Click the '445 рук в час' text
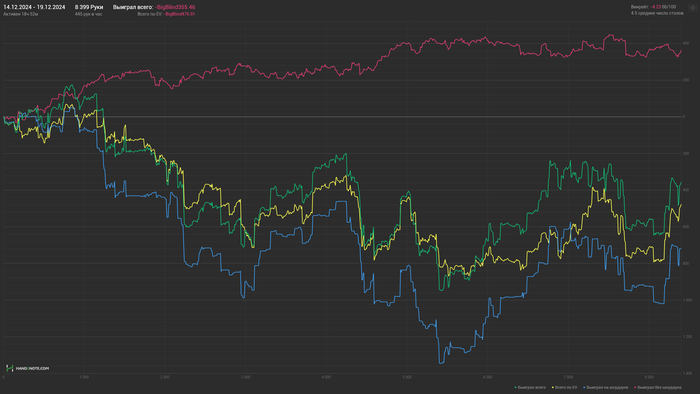 point(88,14)
